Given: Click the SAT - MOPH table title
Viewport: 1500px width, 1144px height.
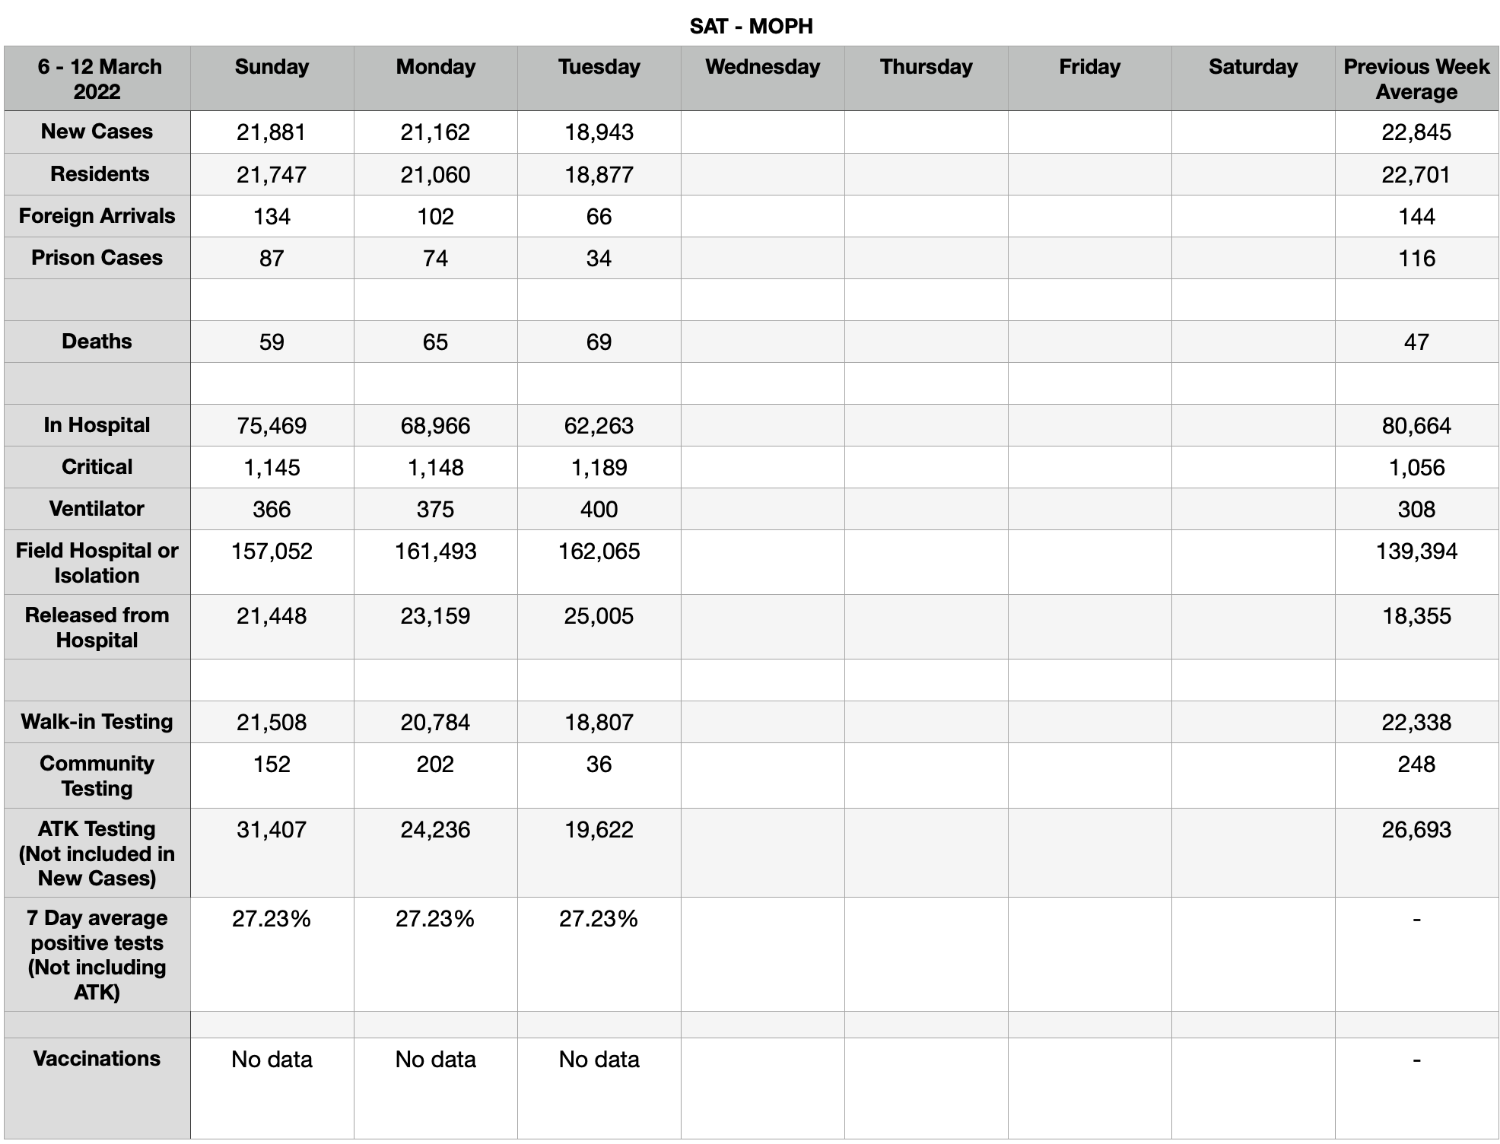Looking at the screenshot, I should point(751,26).
